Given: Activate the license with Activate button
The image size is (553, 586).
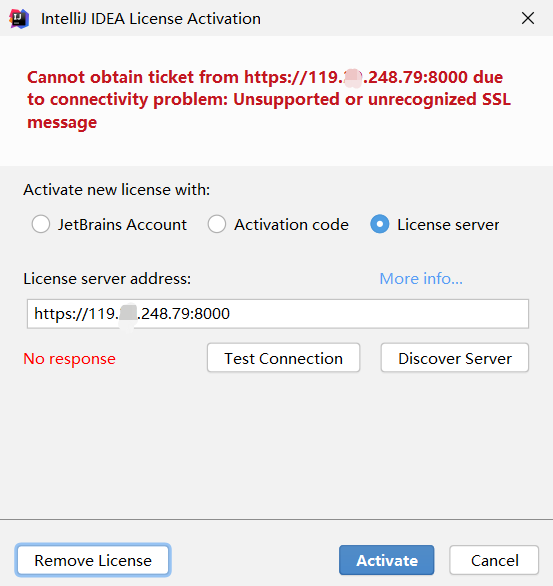Looking at the screenshot, I should click(387, 560).
